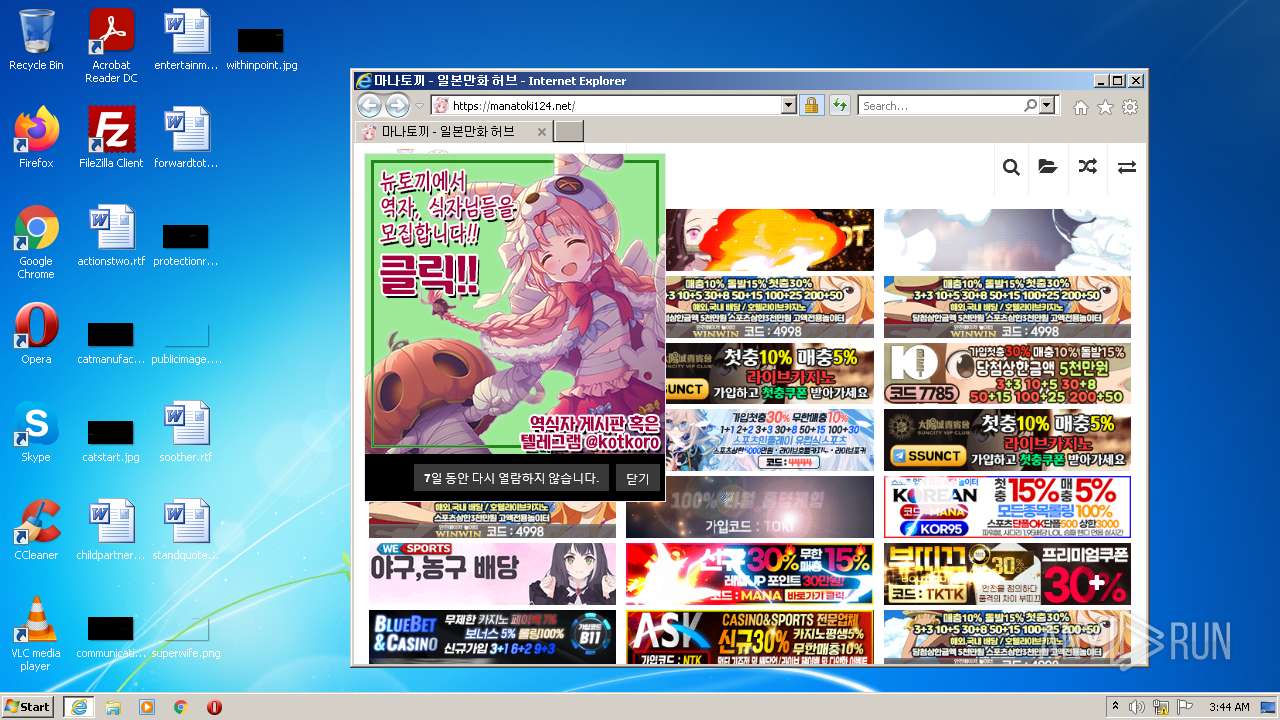Click the site open-folder icon
The image size is (1280, 720).
1048,167
